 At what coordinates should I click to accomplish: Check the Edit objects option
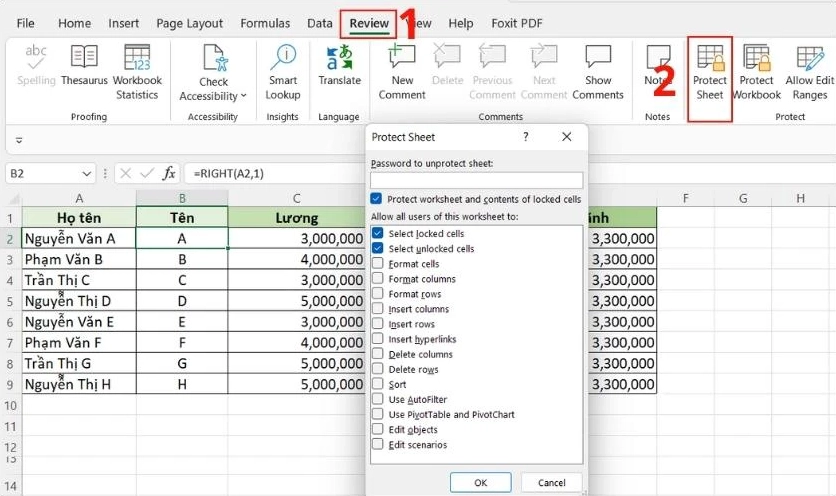coord(377,429)
